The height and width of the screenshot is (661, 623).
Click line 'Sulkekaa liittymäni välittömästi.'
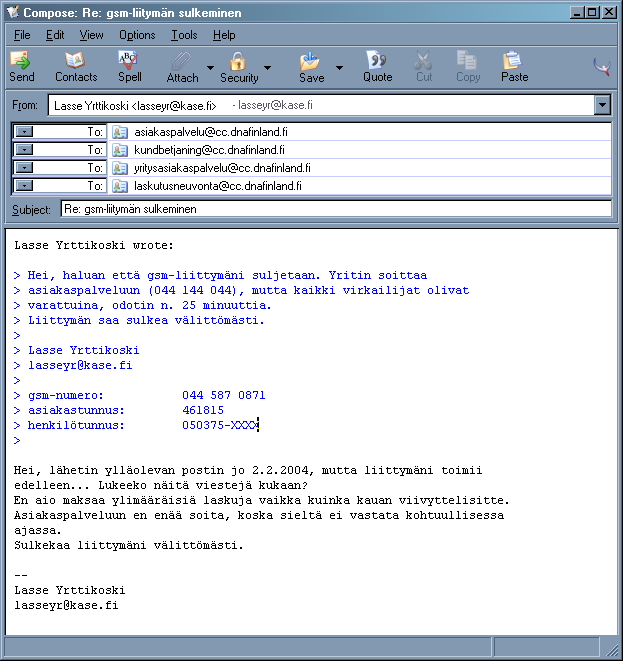coord(129,545)
